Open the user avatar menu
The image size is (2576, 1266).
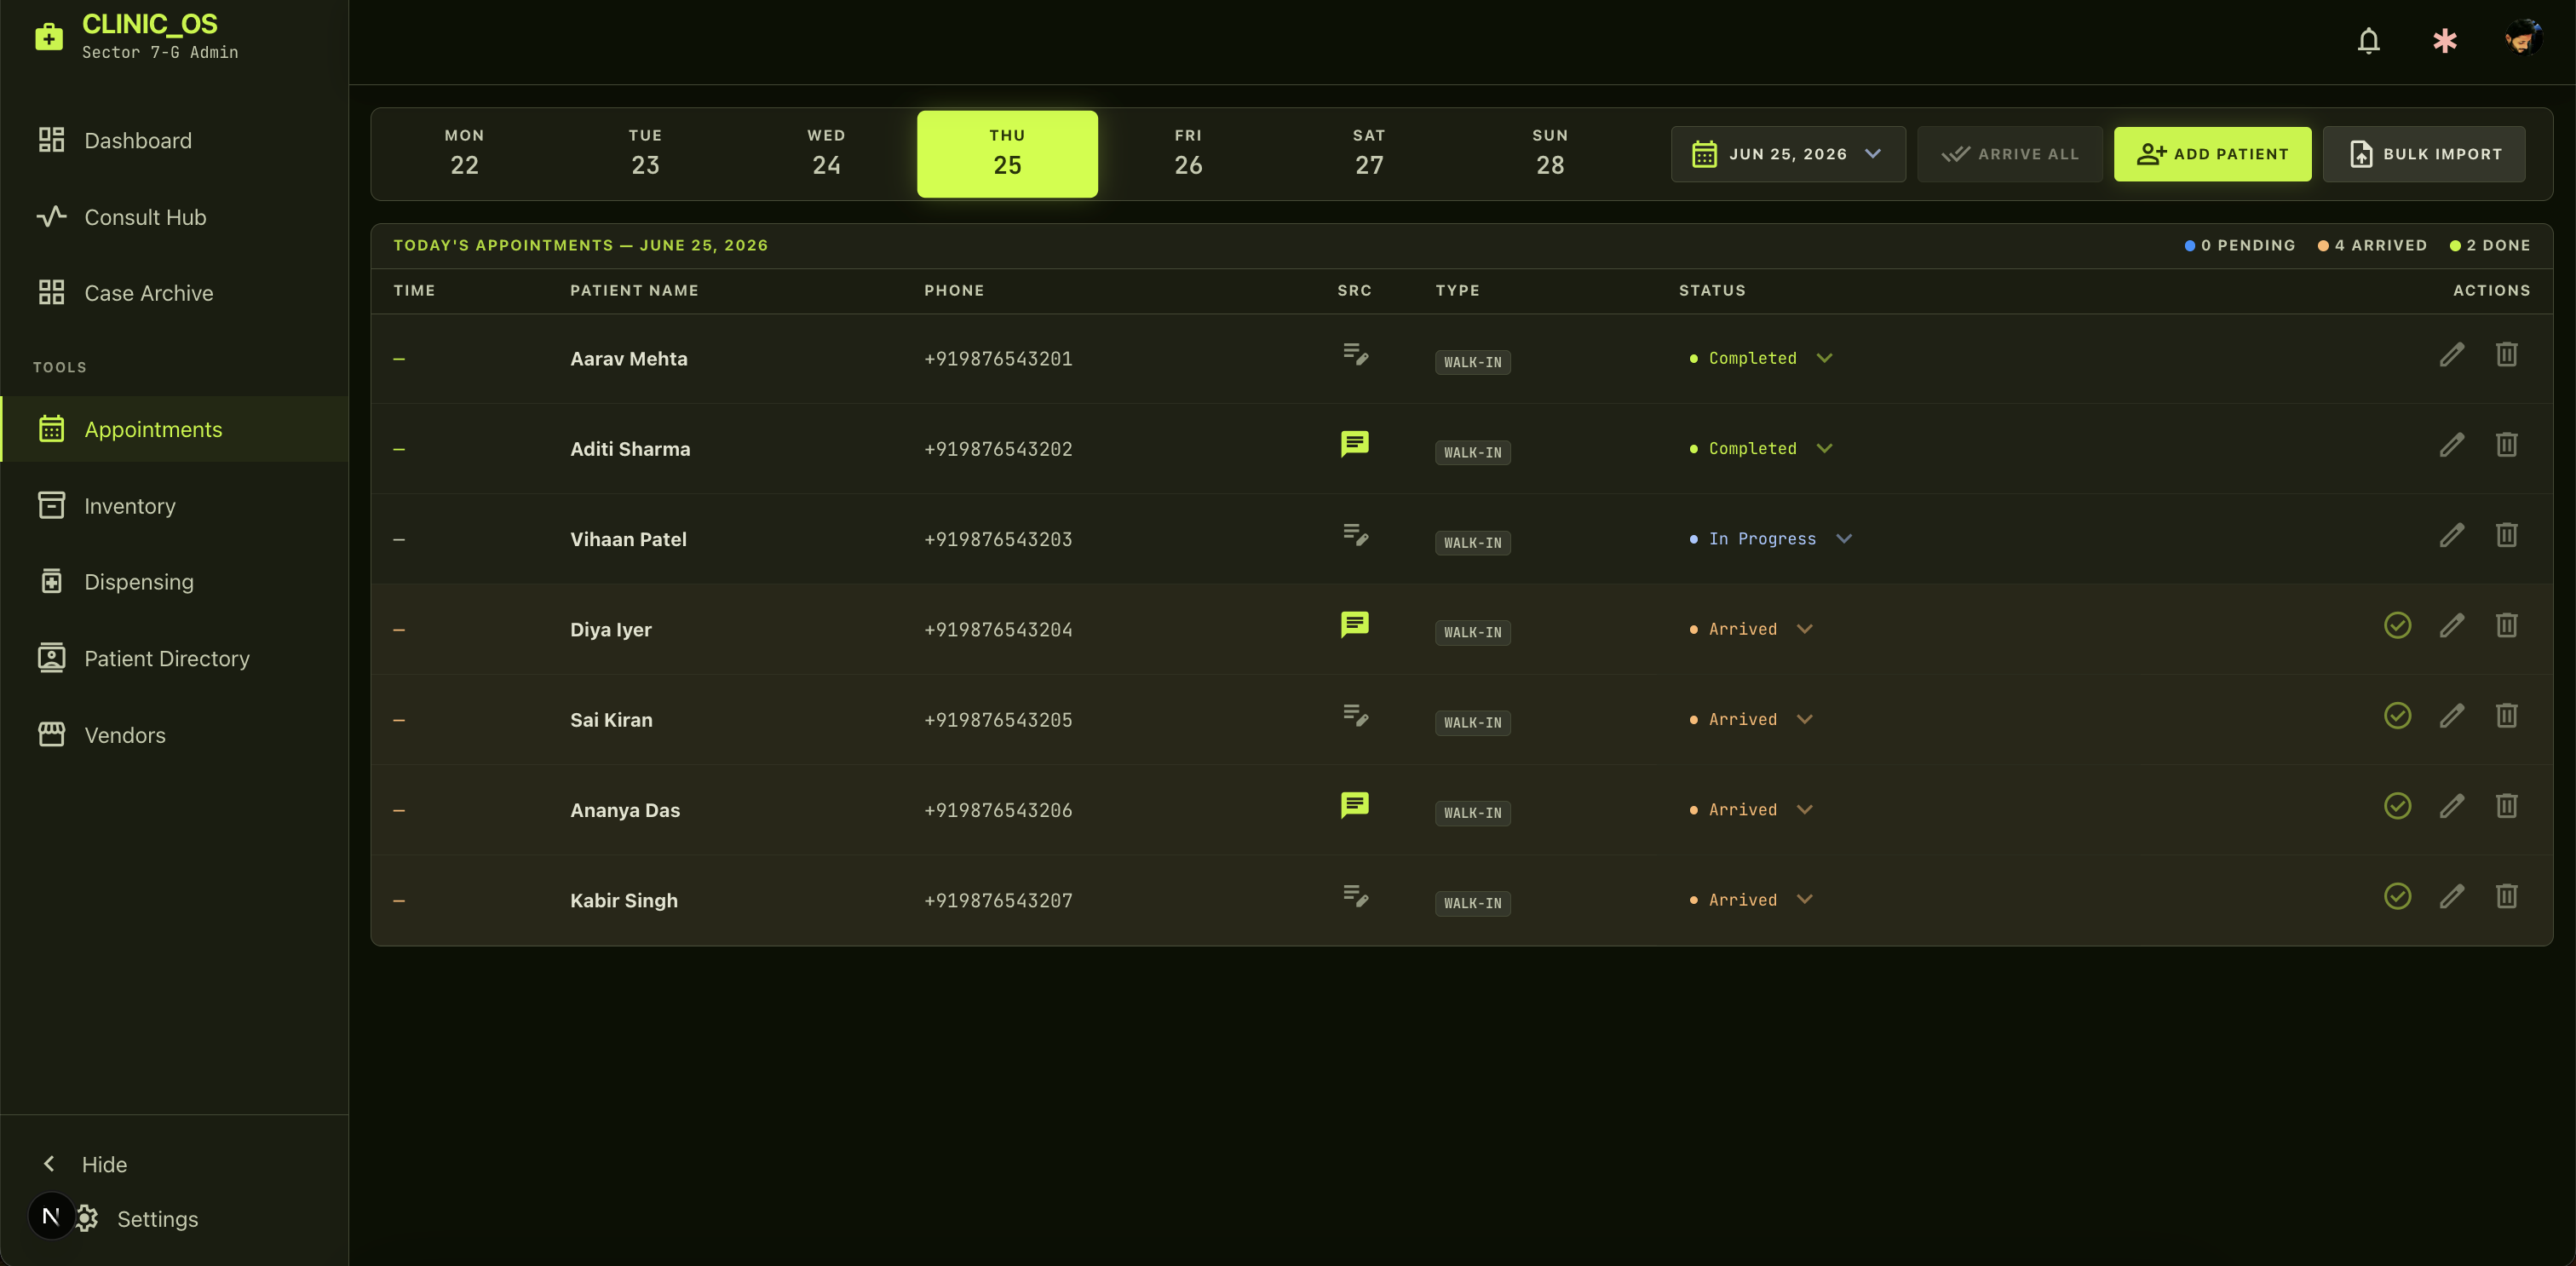(x=2522, y=39)
